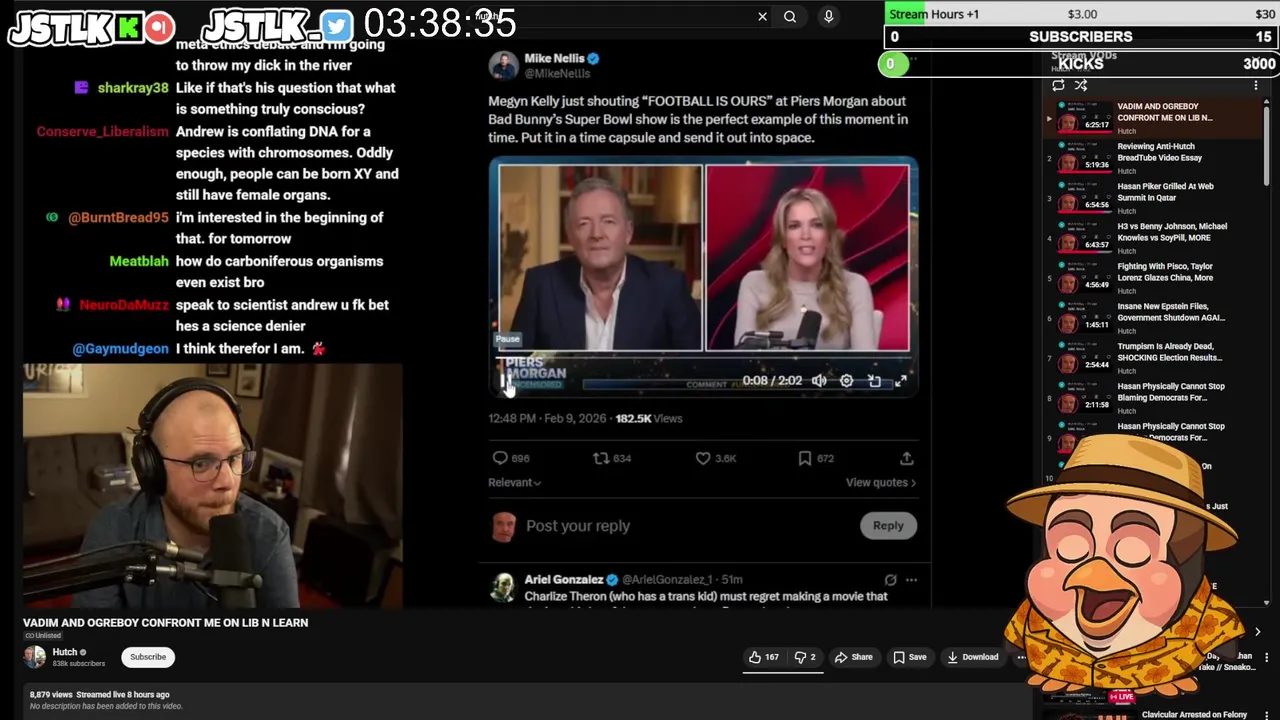
Task: Mute the tweet video volume icon
Action: point(819,381)
